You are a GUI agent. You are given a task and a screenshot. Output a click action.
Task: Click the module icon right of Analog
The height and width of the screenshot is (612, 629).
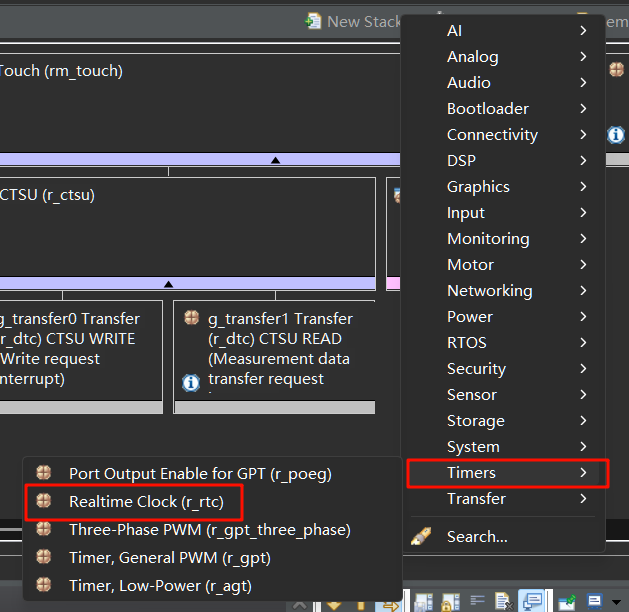617,69
